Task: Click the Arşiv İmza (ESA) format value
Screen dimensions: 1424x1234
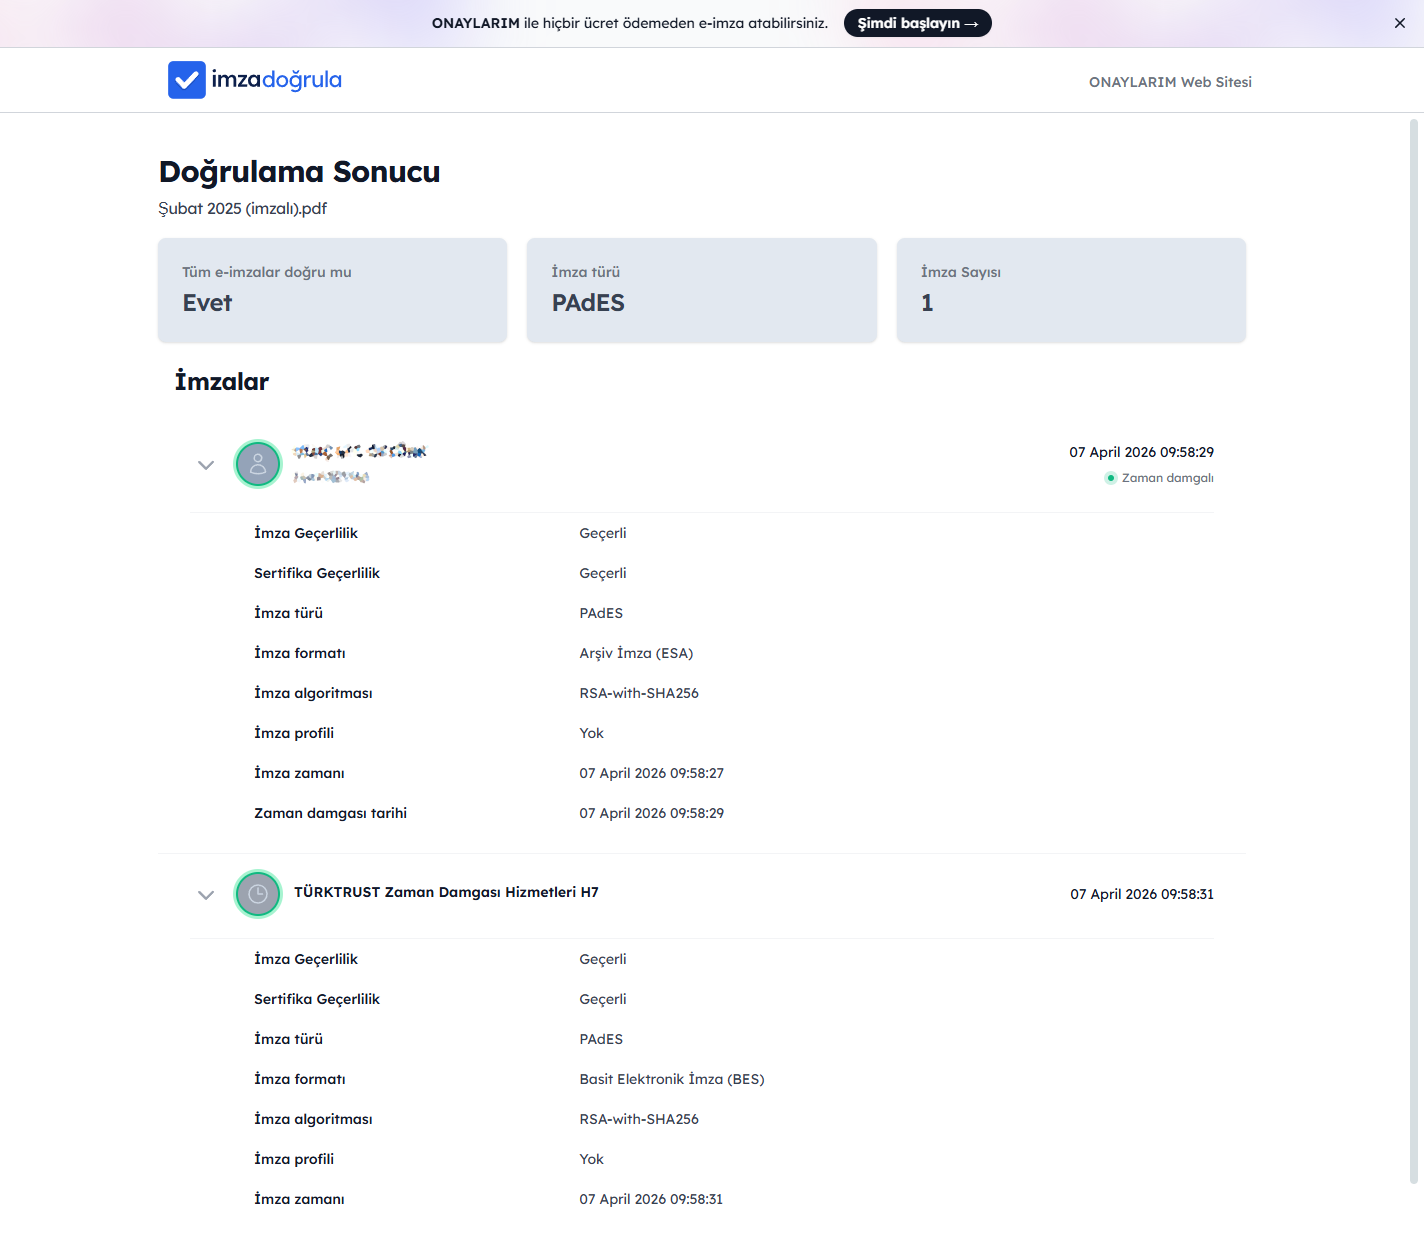Action: click(x=636, y=653)
